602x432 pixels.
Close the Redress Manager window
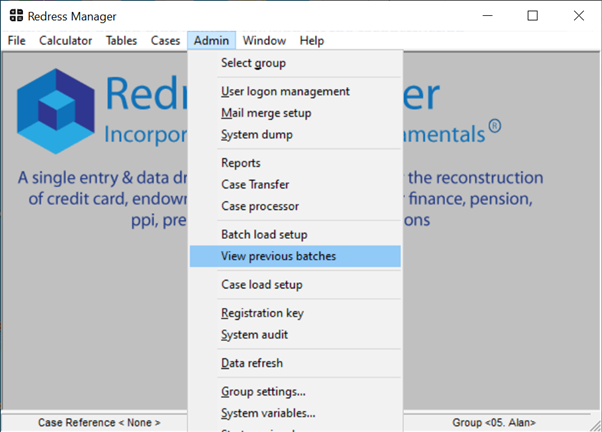[x=579, y=16]
